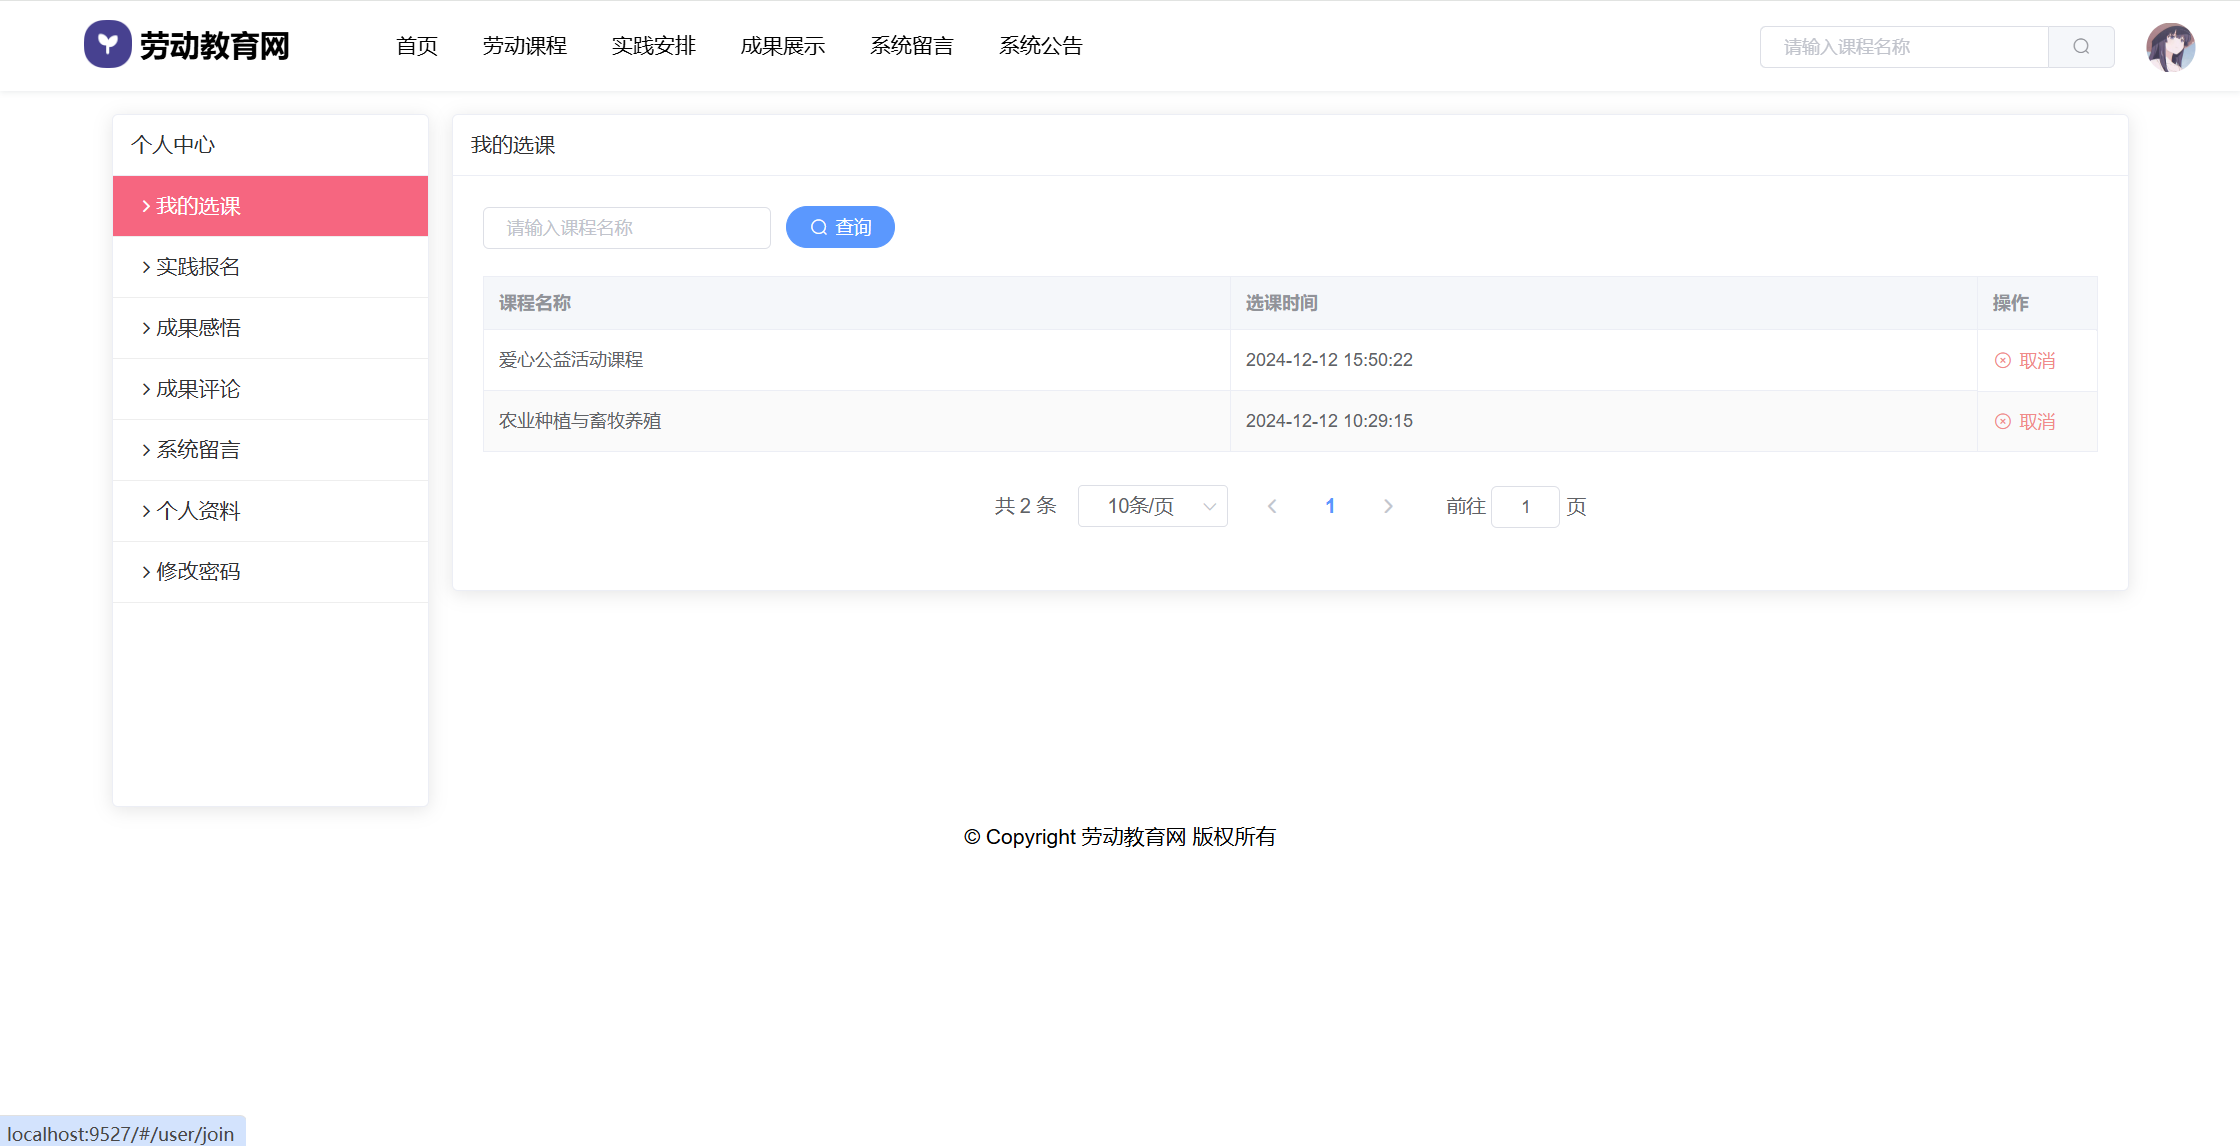
Task: Open the user avatar in header
Action: 2170,47
